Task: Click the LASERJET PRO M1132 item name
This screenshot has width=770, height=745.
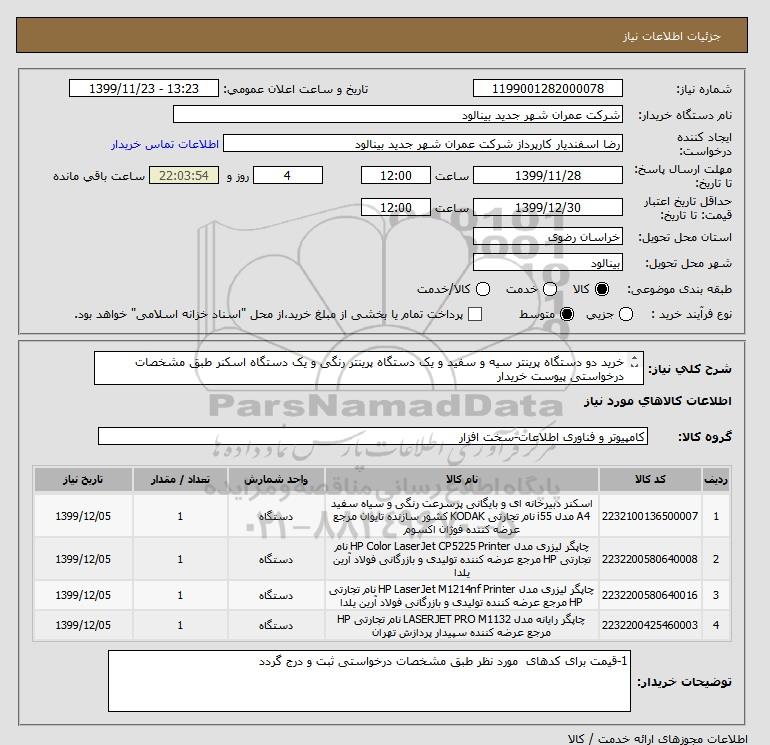Action: point(462,625)
